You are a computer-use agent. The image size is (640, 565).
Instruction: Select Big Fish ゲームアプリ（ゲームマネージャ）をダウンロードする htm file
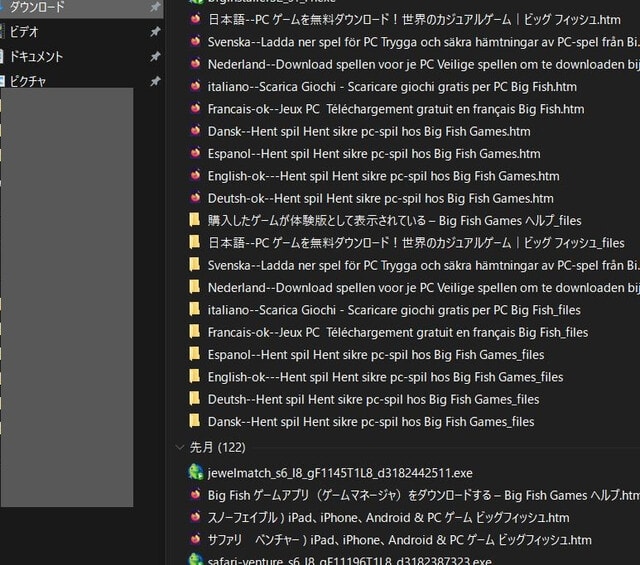point(424,495)
